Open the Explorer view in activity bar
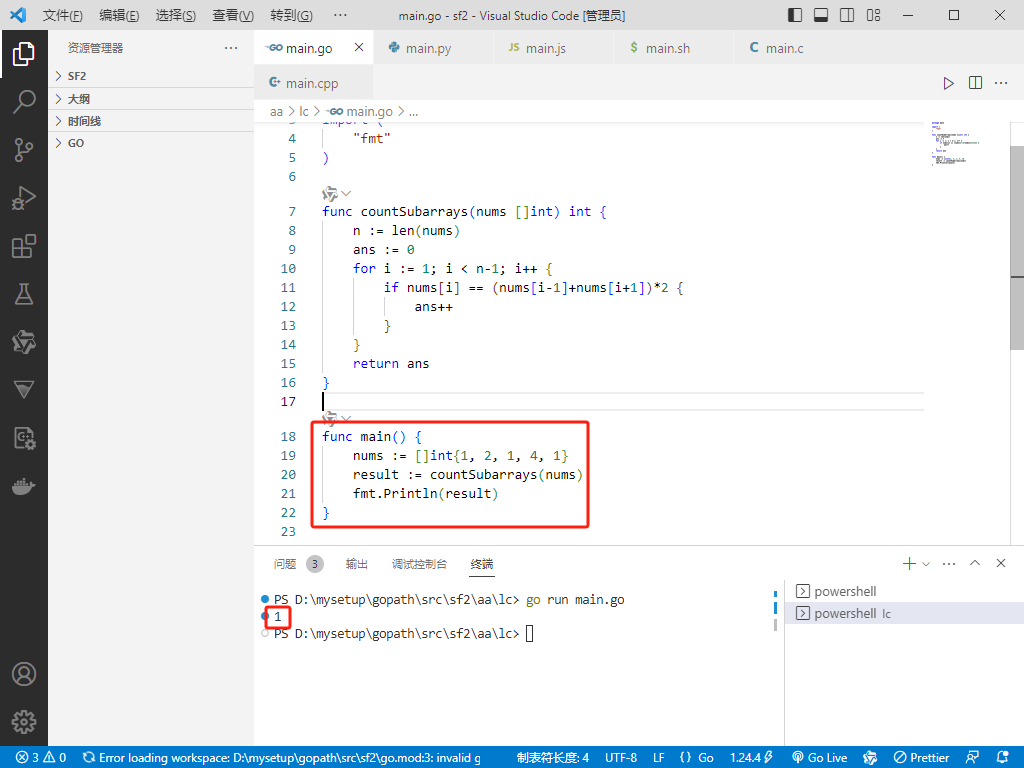The image size is (1024, 768). point(24,54)
